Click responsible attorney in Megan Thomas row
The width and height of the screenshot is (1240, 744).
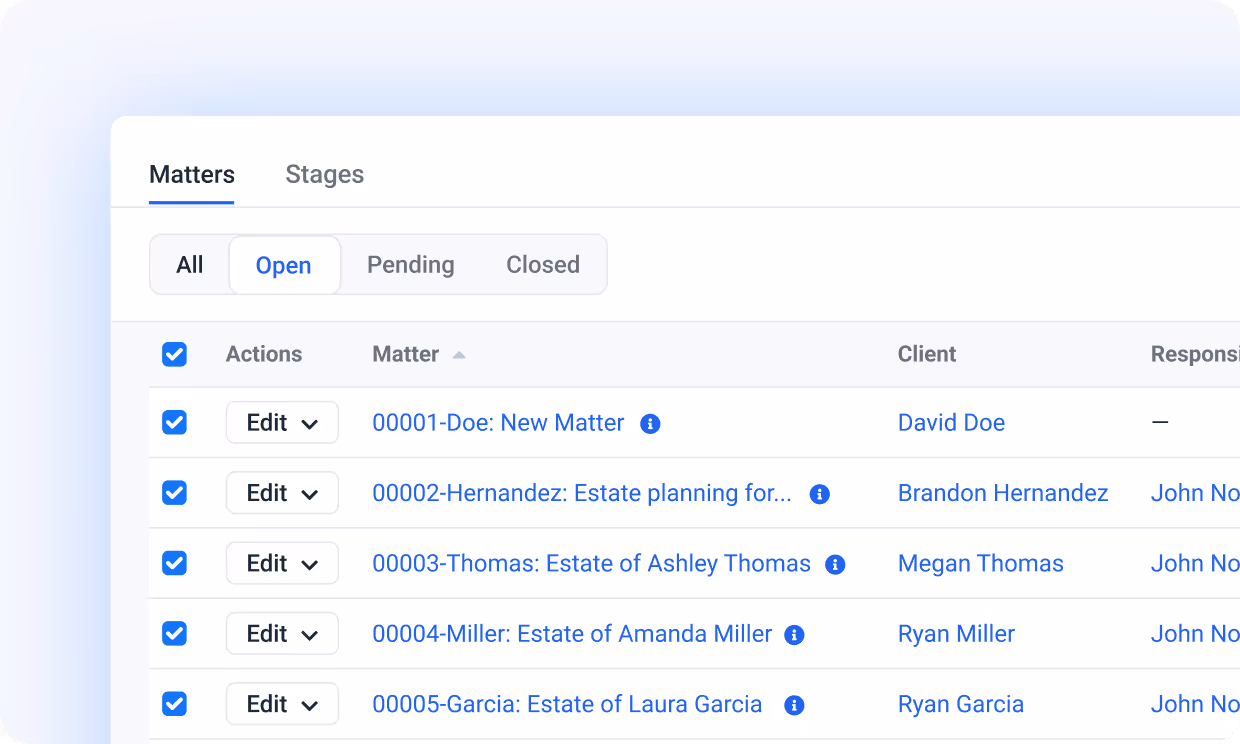[1195, 564]
